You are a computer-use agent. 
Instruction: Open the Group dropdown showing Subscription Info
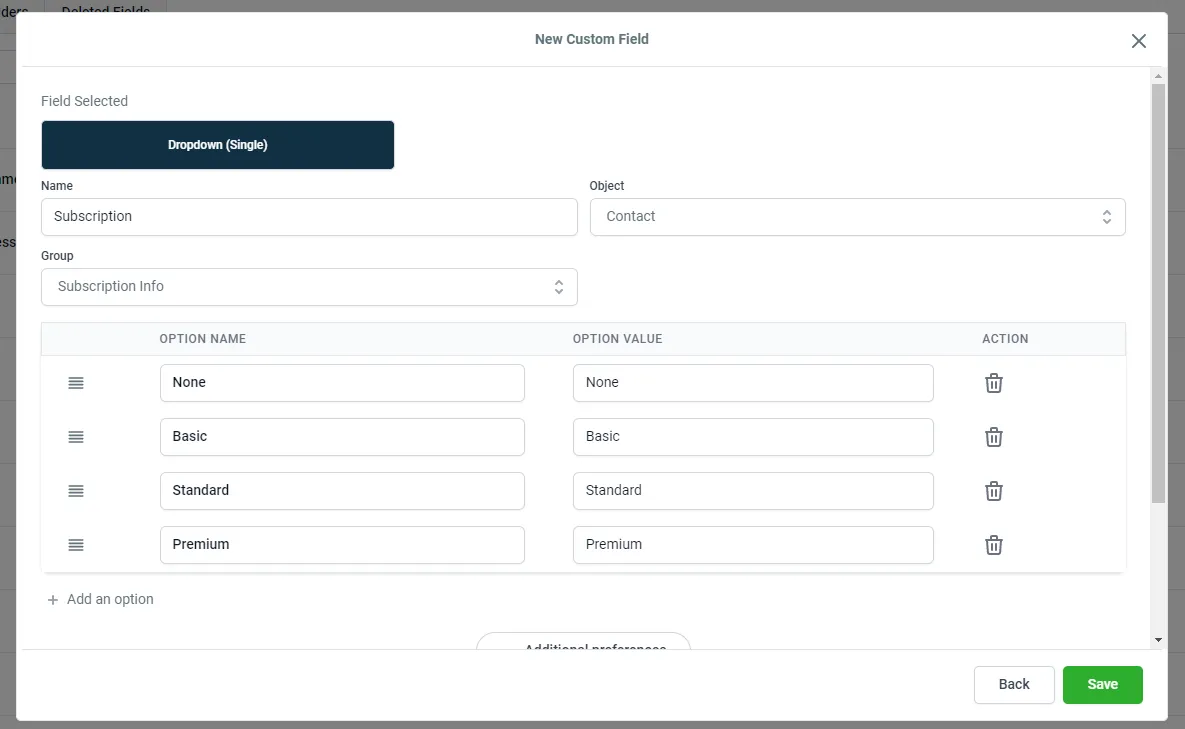click(x=309, y=287)
